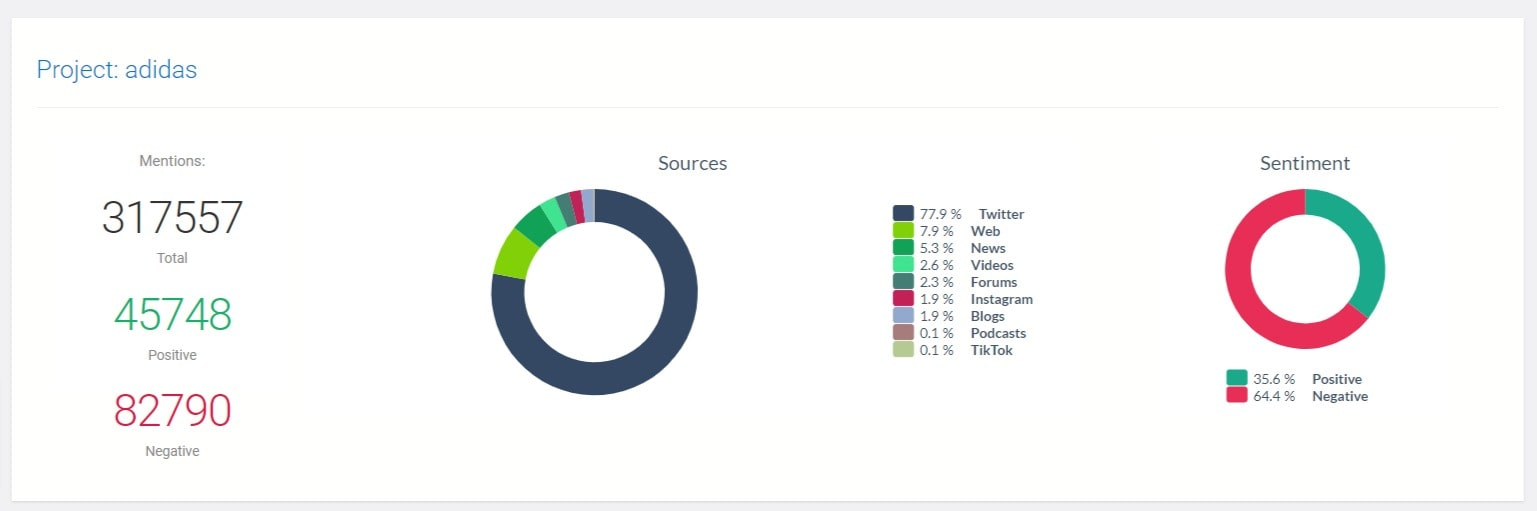Select the Podcasts legend label
The image size is (1537, 511).
(998, 333)
